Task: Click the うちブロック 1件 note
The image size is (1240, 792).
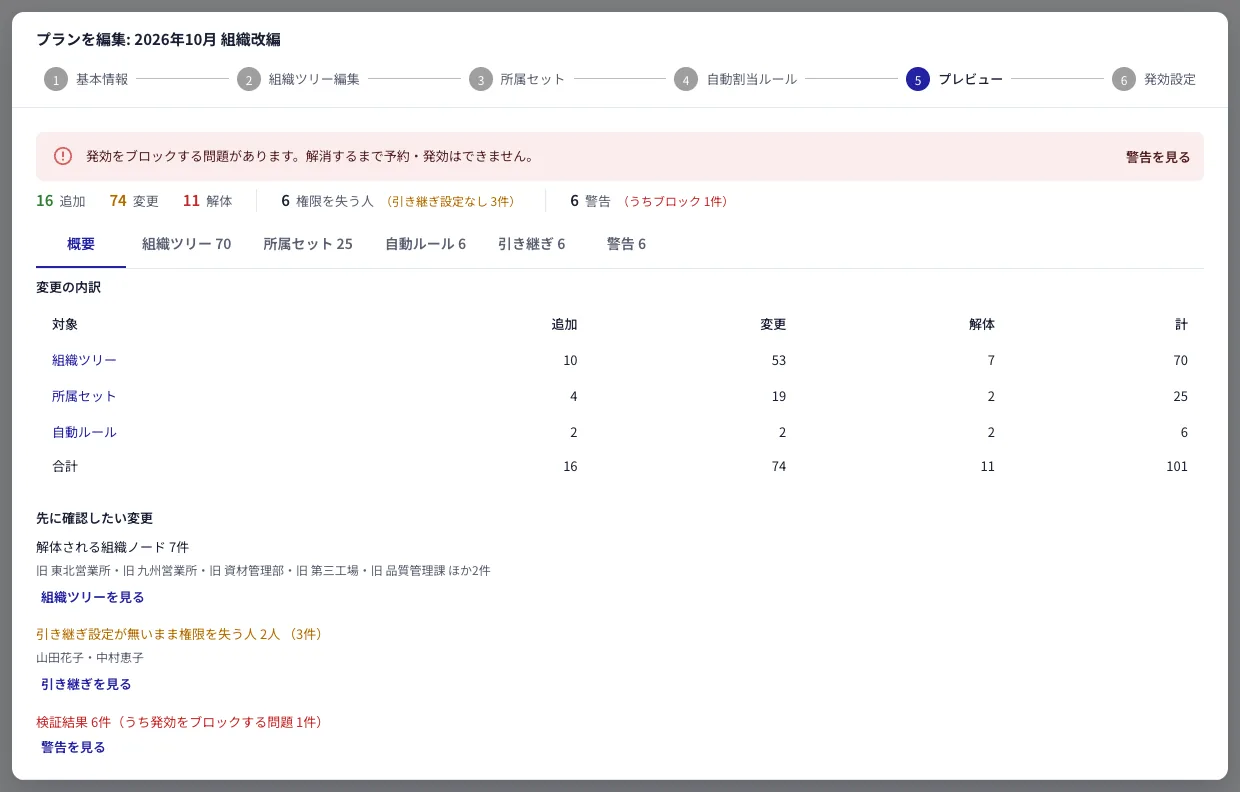Action: (x=675, y=201)
